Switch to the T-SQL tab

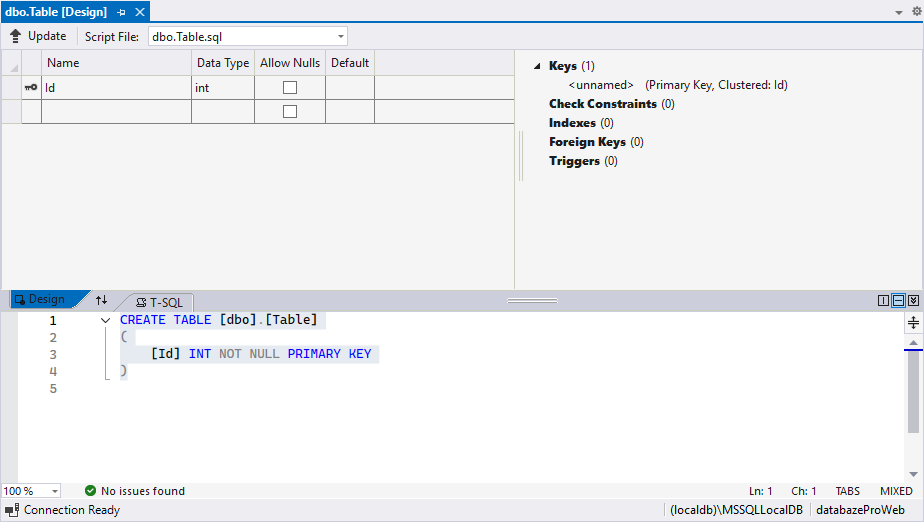(159, 302)
